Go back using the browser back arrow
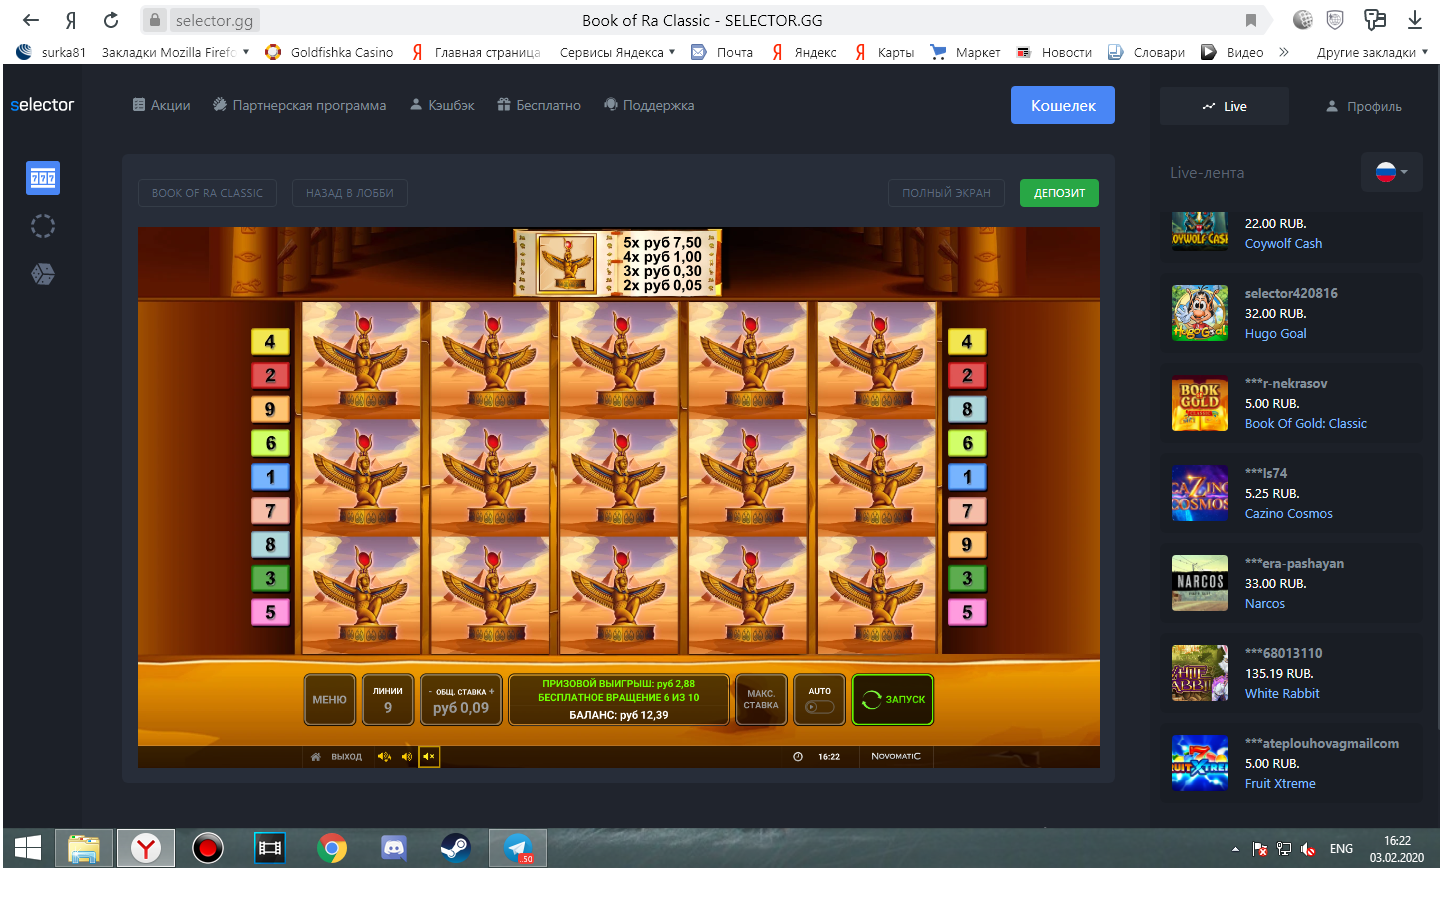The height and width of the screenshot is (900, 1440). pos(31,20)
